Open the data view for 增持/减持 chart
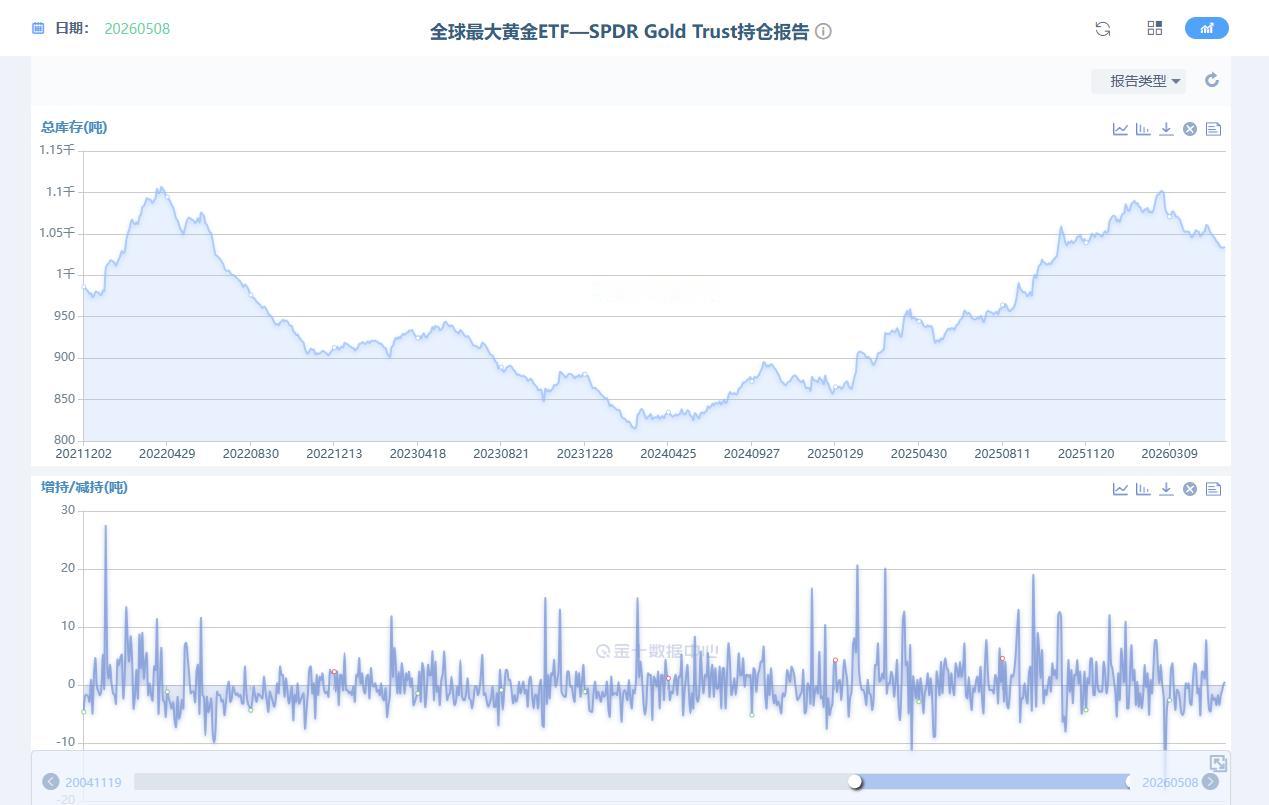 [x=1213, y=489]
